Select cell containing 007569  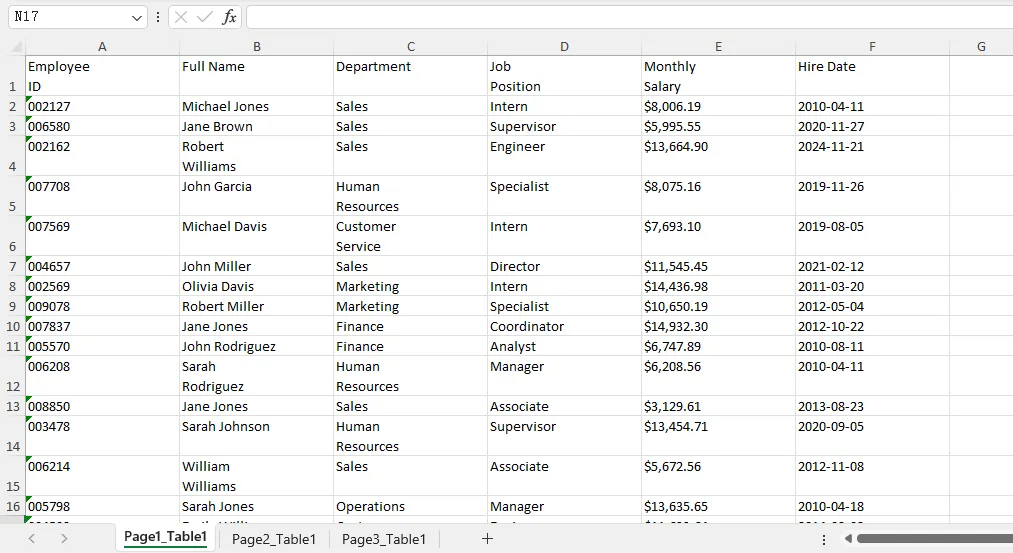click(x=102, y=236)
